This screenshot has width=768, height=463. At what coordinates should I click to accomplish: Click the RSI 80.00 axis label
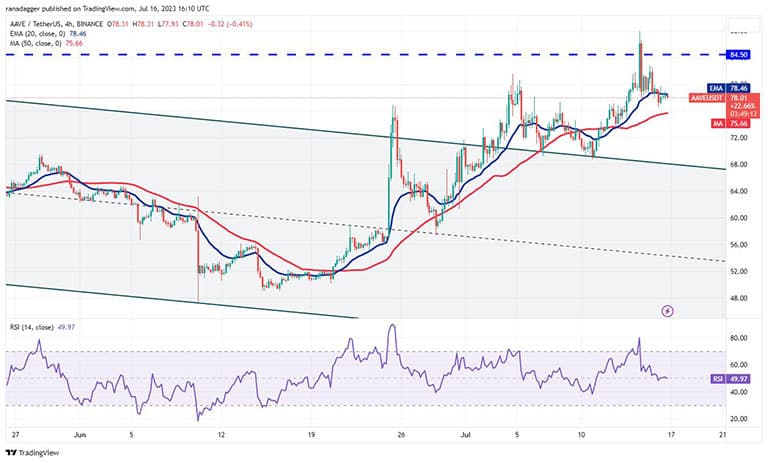(738, 338)
